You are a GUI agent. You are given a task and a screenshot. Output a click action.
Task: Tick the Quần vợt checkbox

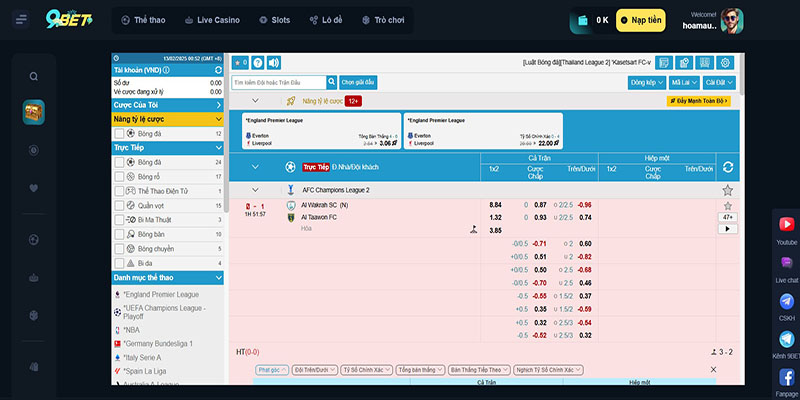[120, 205]
